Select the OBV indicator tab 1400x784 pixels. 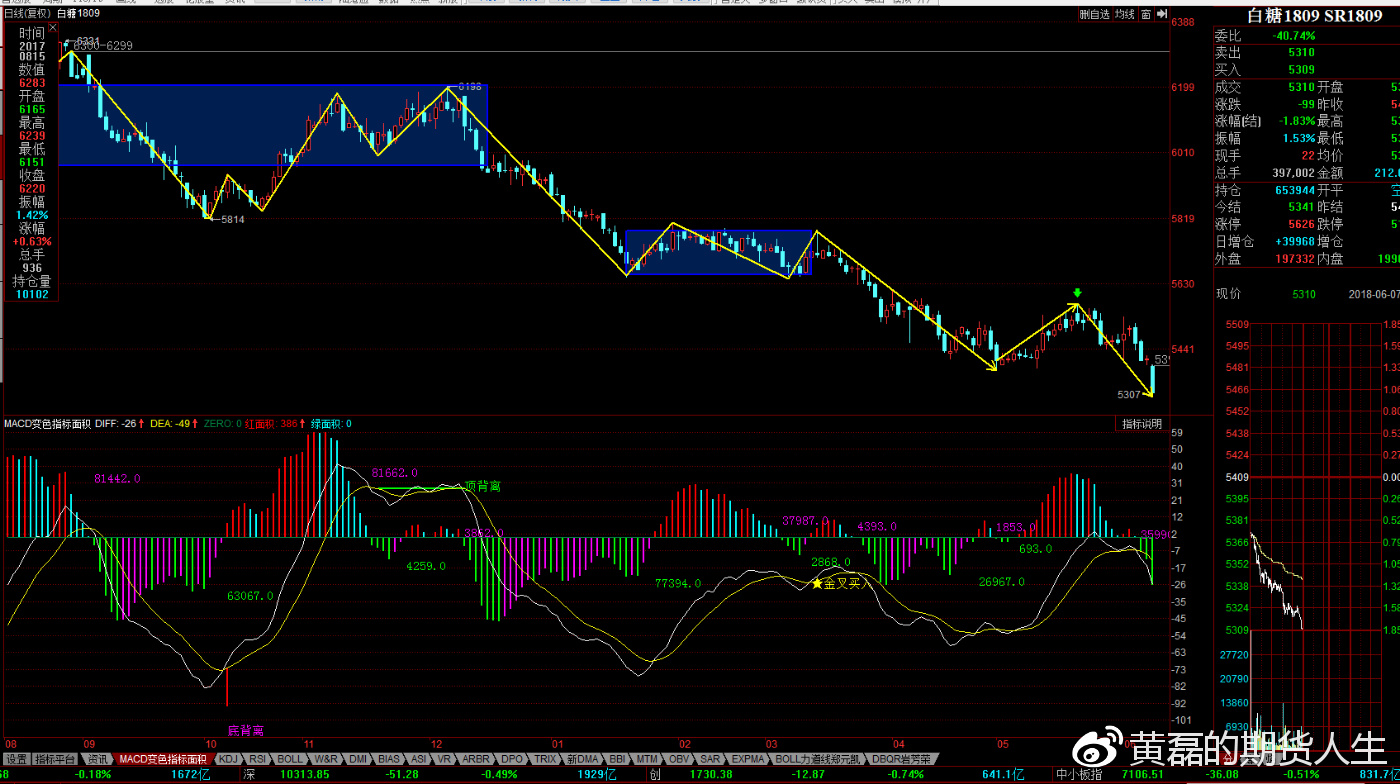pyautogui.click(x=678, y=759)
